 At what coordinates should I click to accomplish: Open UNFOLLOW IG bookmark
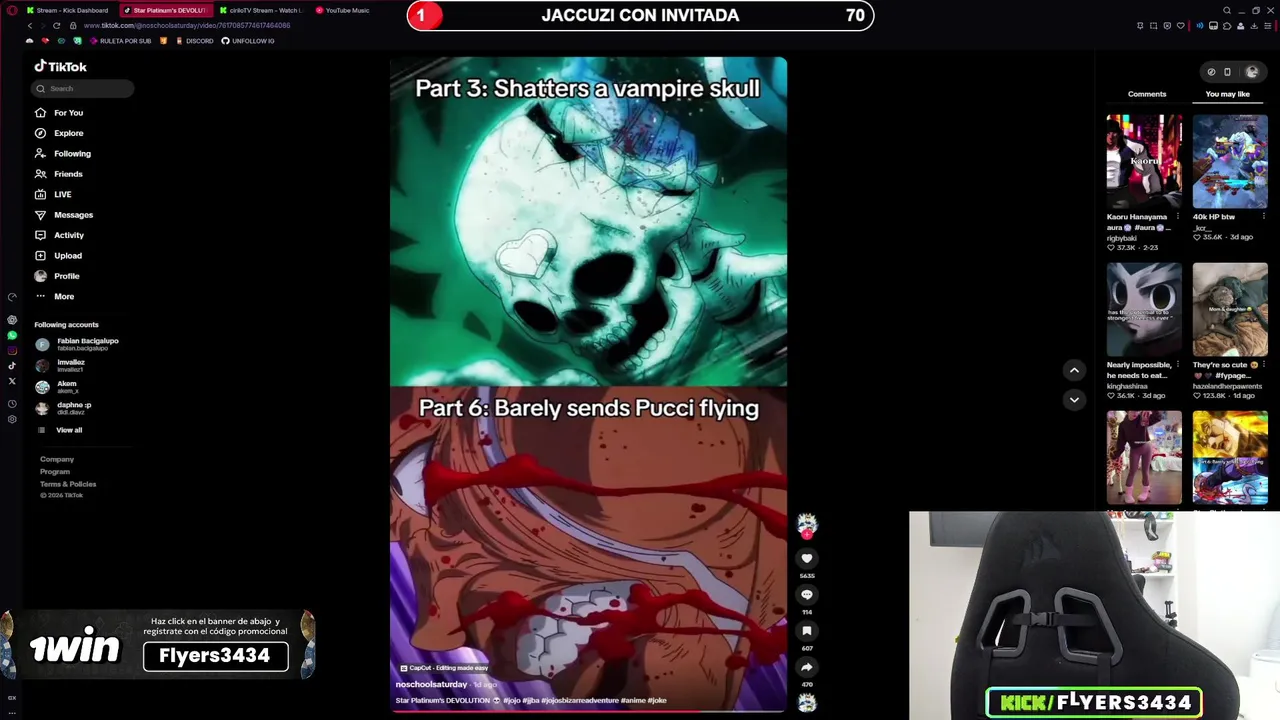click(x=247, y=41)
